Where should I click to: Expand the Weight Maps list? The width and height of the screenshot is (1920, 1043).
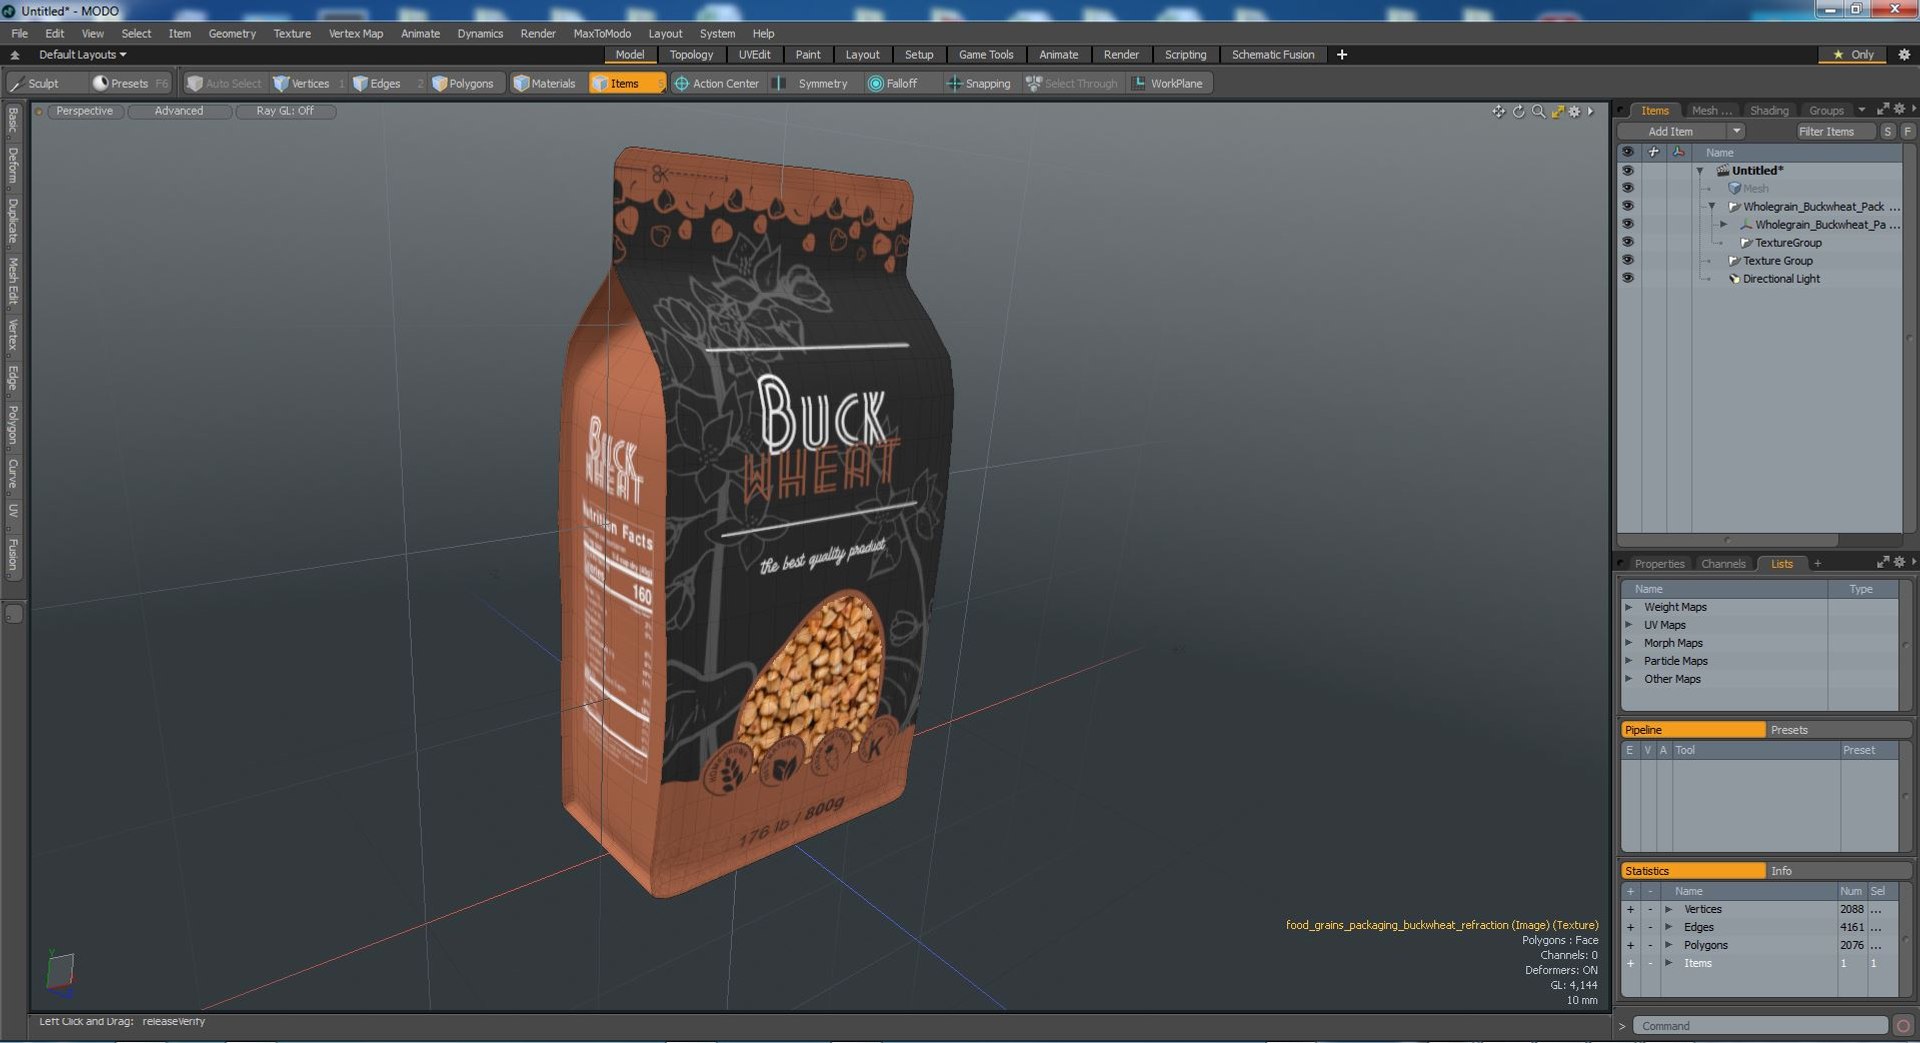1629,607
